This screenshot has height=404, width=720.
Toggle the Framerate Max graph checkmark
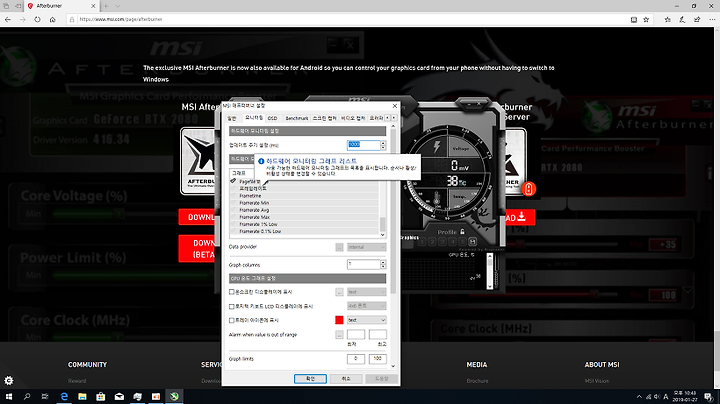pyautogui.click(x=233, y=217)
